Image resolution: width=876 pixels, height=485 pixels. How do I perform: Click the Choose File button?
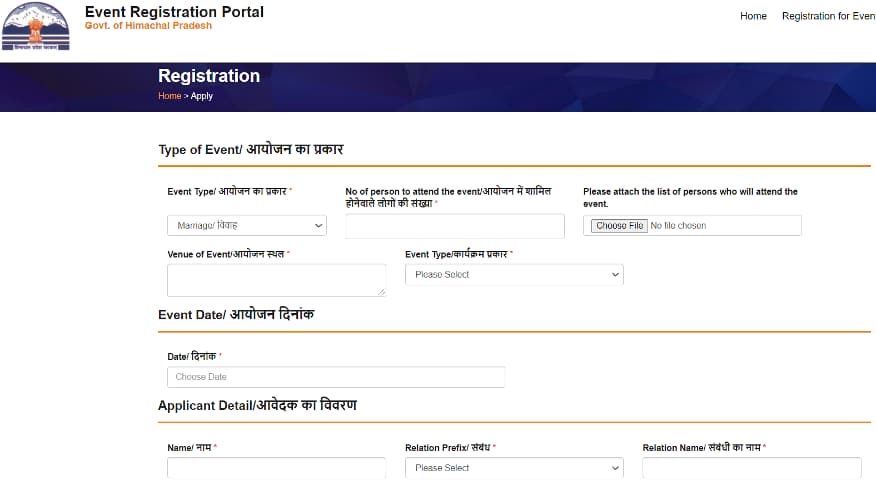click(619, 226)
